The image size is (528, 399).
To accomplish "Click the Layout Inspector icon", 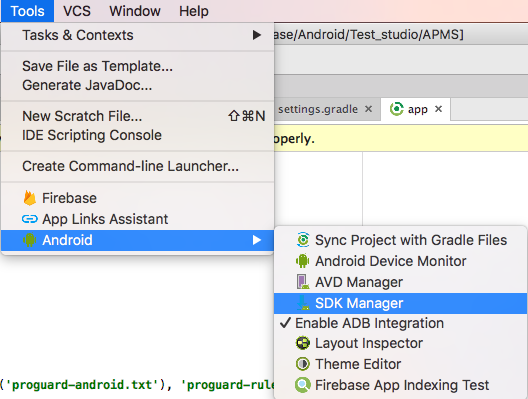I will coord(303,343).
